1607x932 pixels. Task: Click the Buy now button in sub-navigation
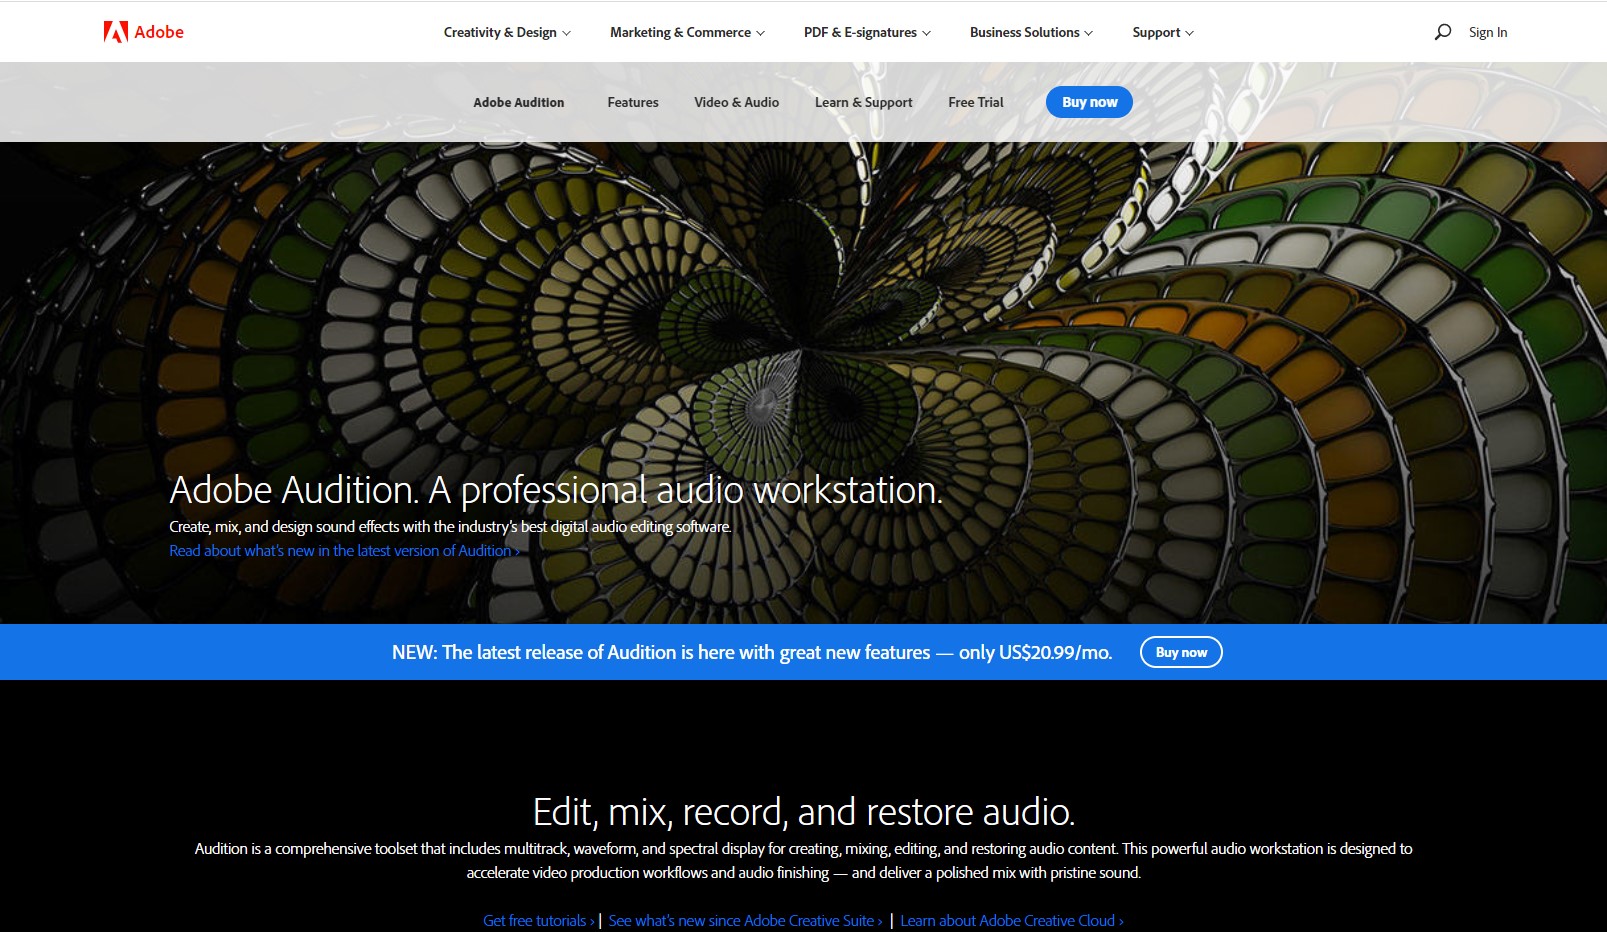pos(1089,102)
